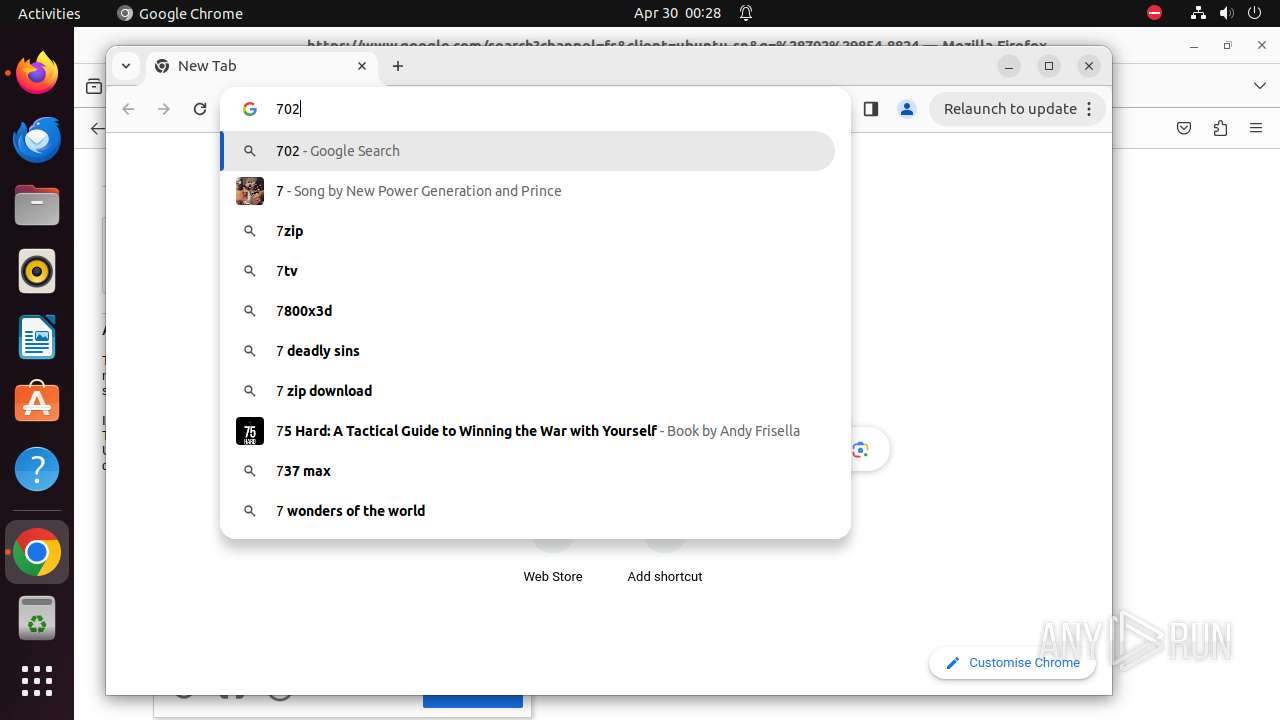Click the Google Chrome dock icon
The image size is (1280, 720).
point(37,552)
